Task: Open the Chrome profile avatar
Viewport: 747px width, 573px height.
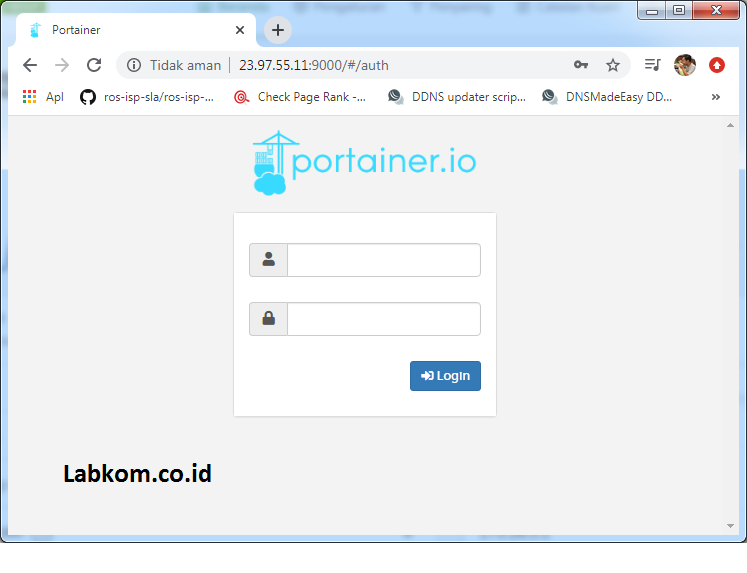Action: (684, 65)
